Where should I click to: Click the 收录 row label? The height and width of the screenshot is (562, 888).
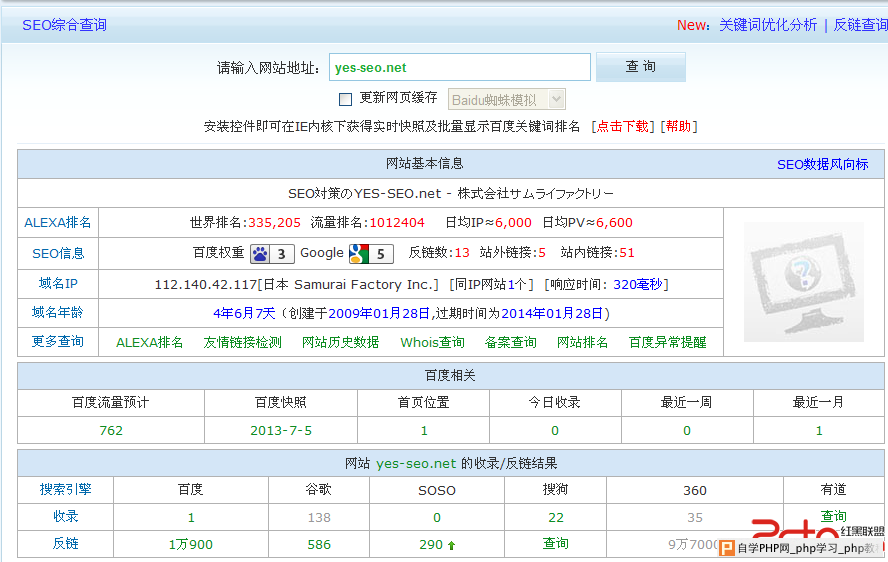[x=66, y=517]
